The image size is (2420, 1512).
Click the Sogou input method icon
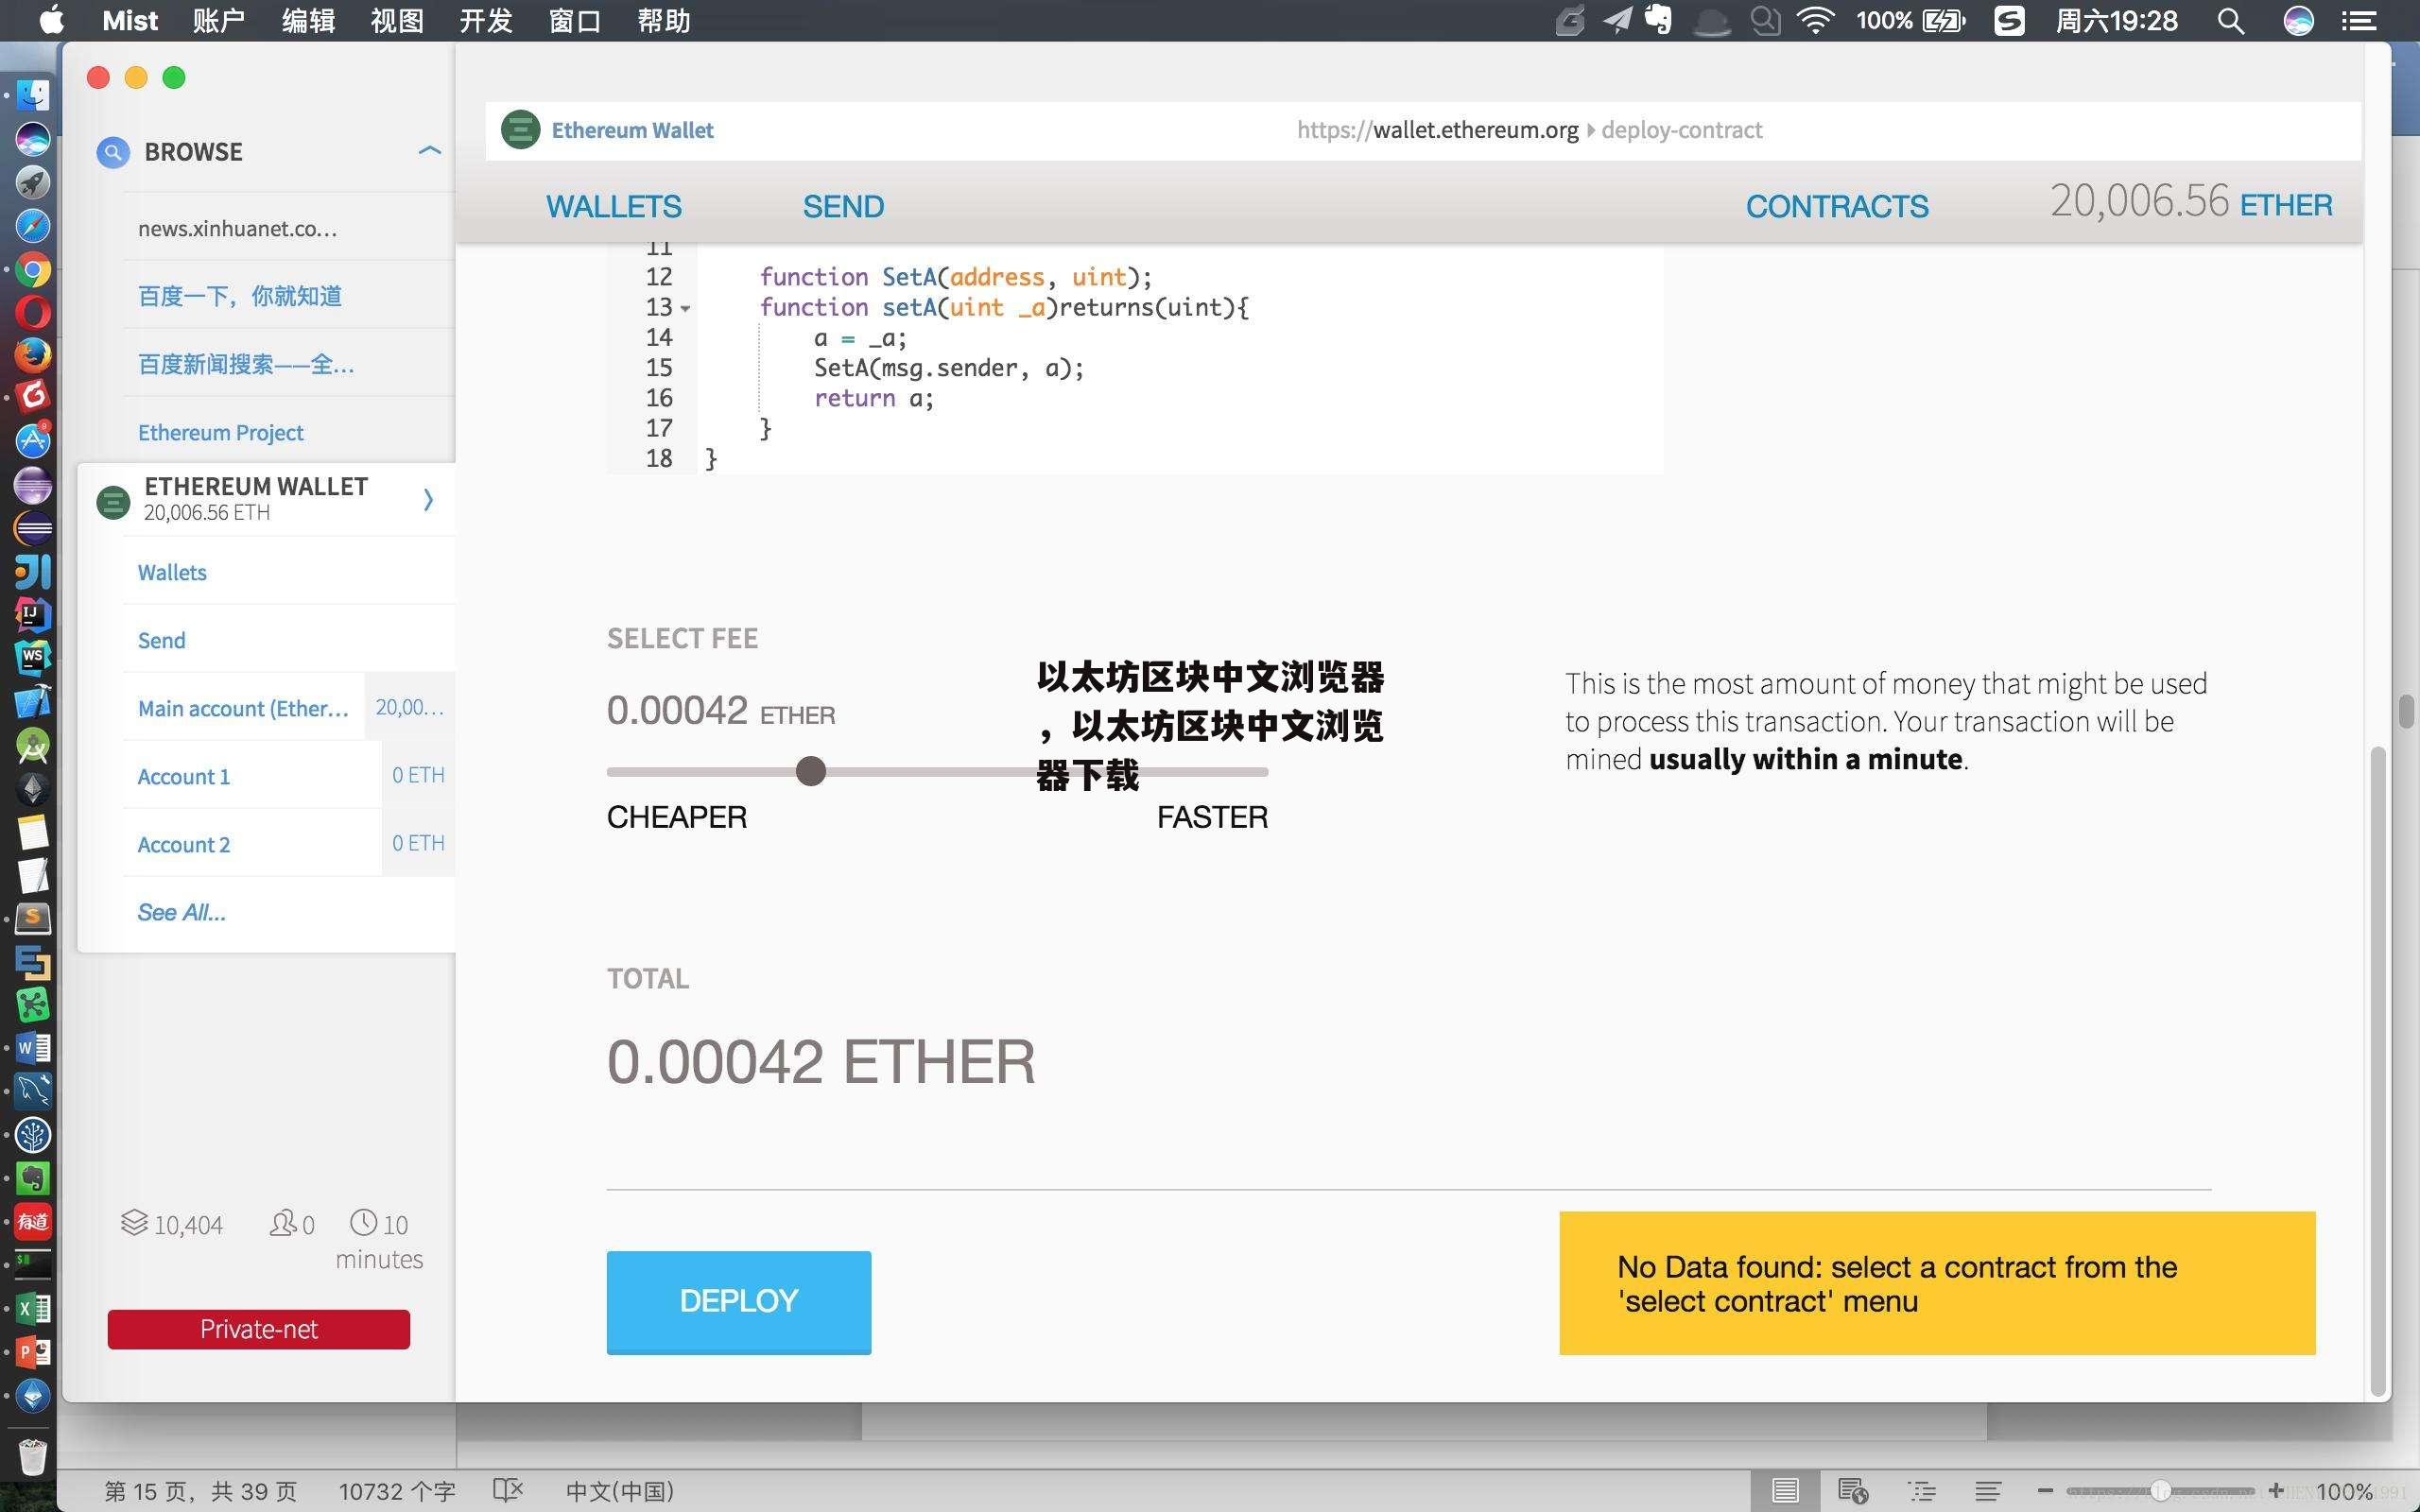pyautogui.click(x=2009, y=20)
